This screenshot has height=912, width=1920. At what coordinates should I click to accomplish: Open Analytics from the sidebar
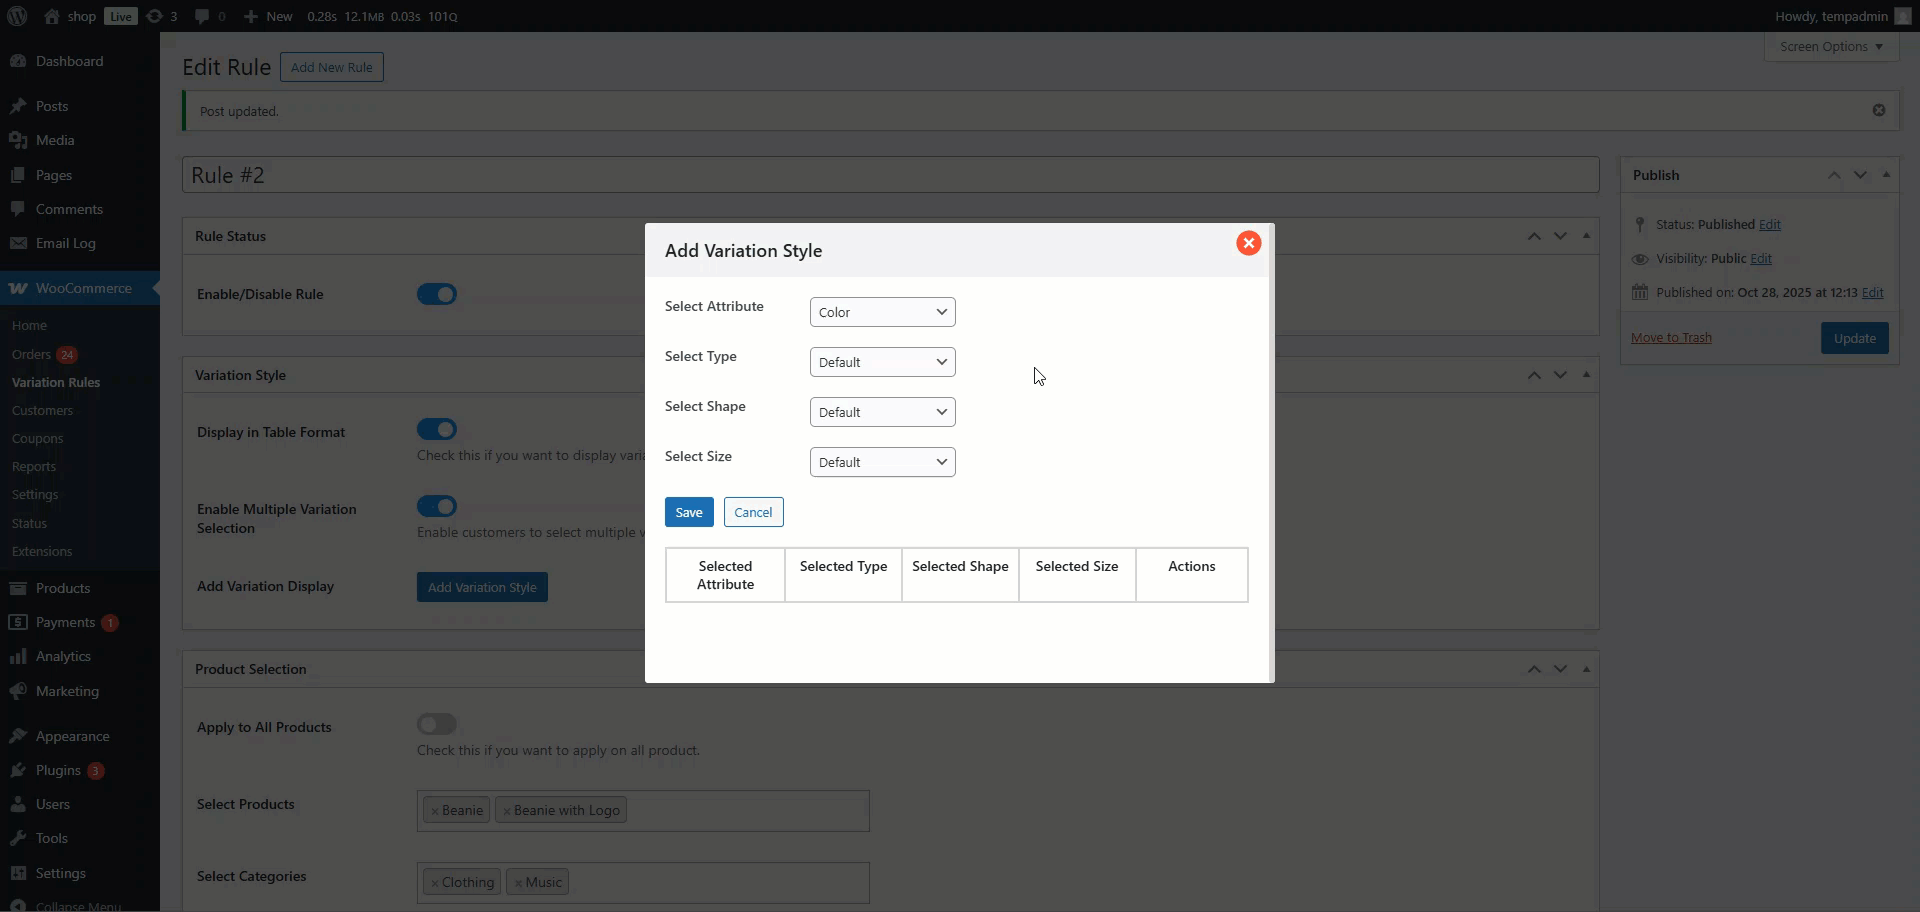[x=63, y=656]
